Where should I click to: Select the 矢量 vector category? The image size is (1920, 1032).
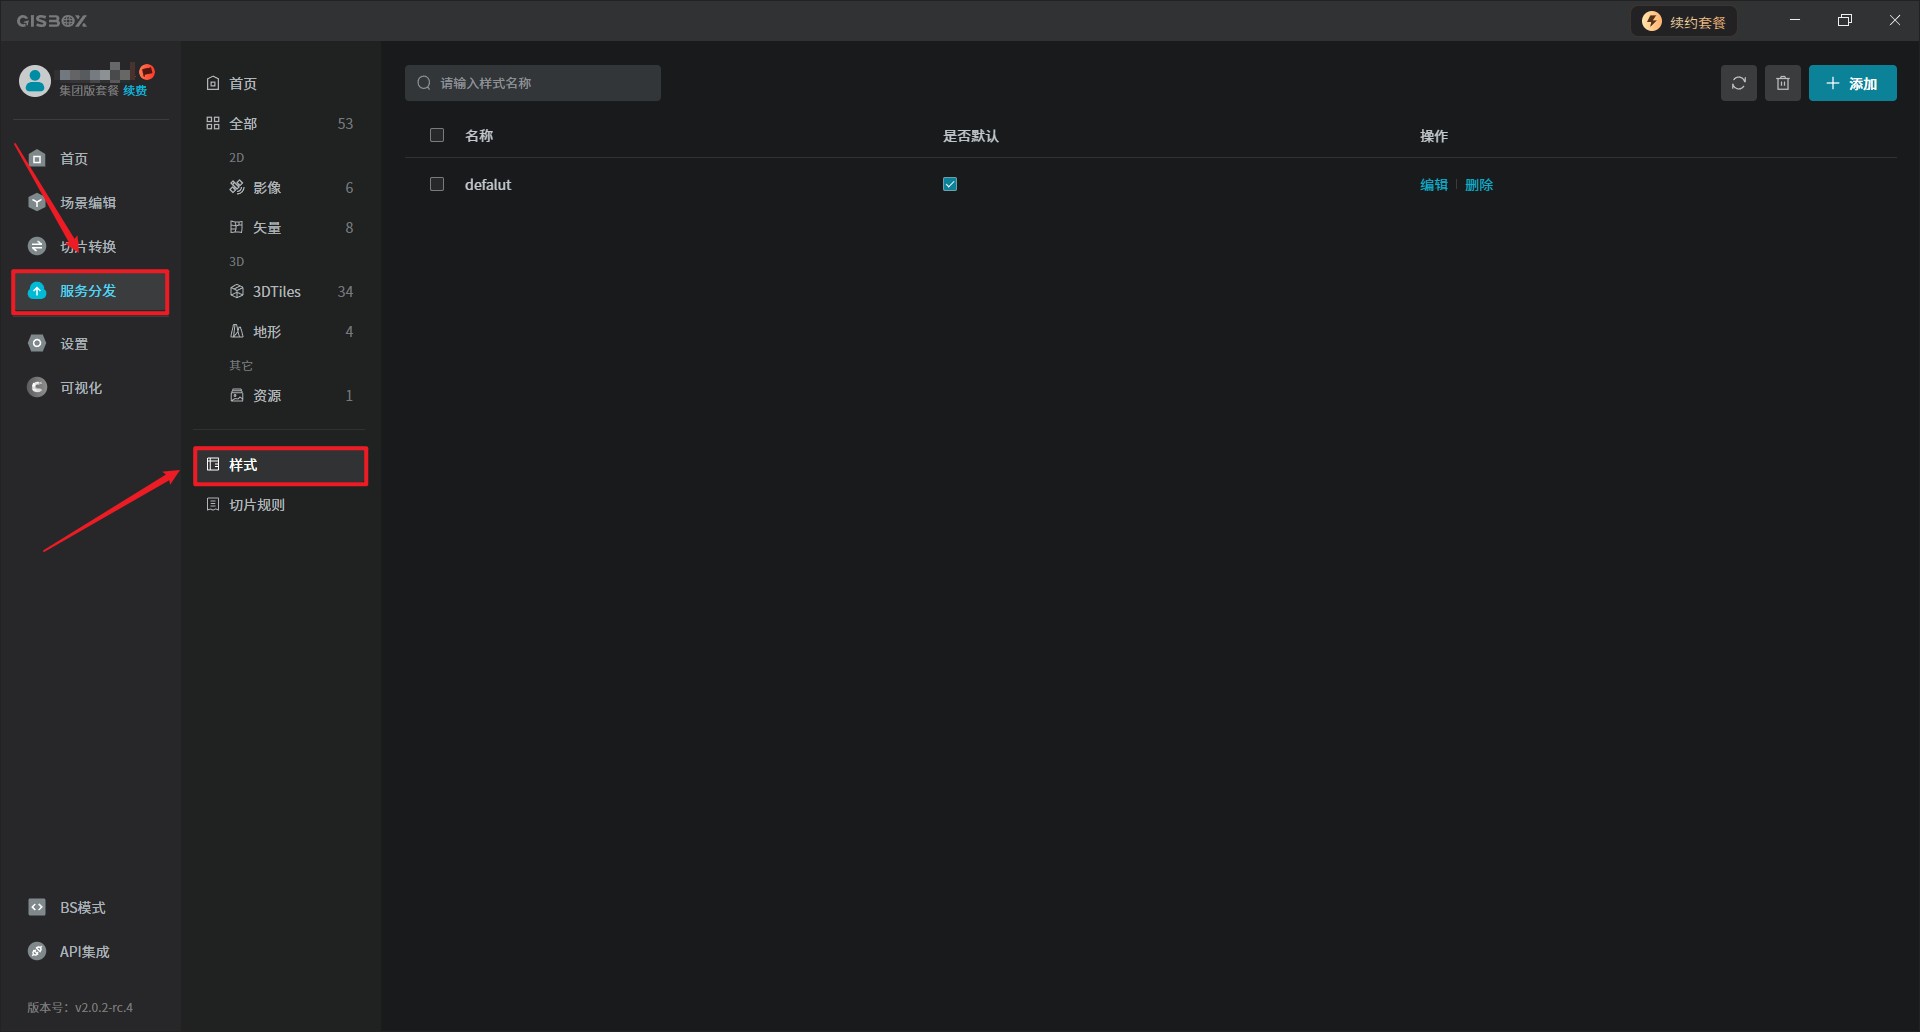266,228
